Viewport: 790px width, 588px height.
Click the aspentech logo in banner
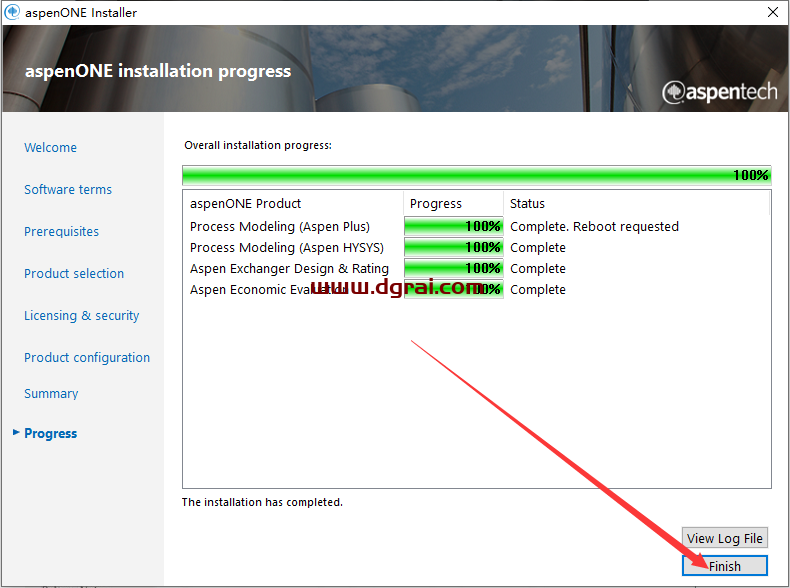point(719,92)
